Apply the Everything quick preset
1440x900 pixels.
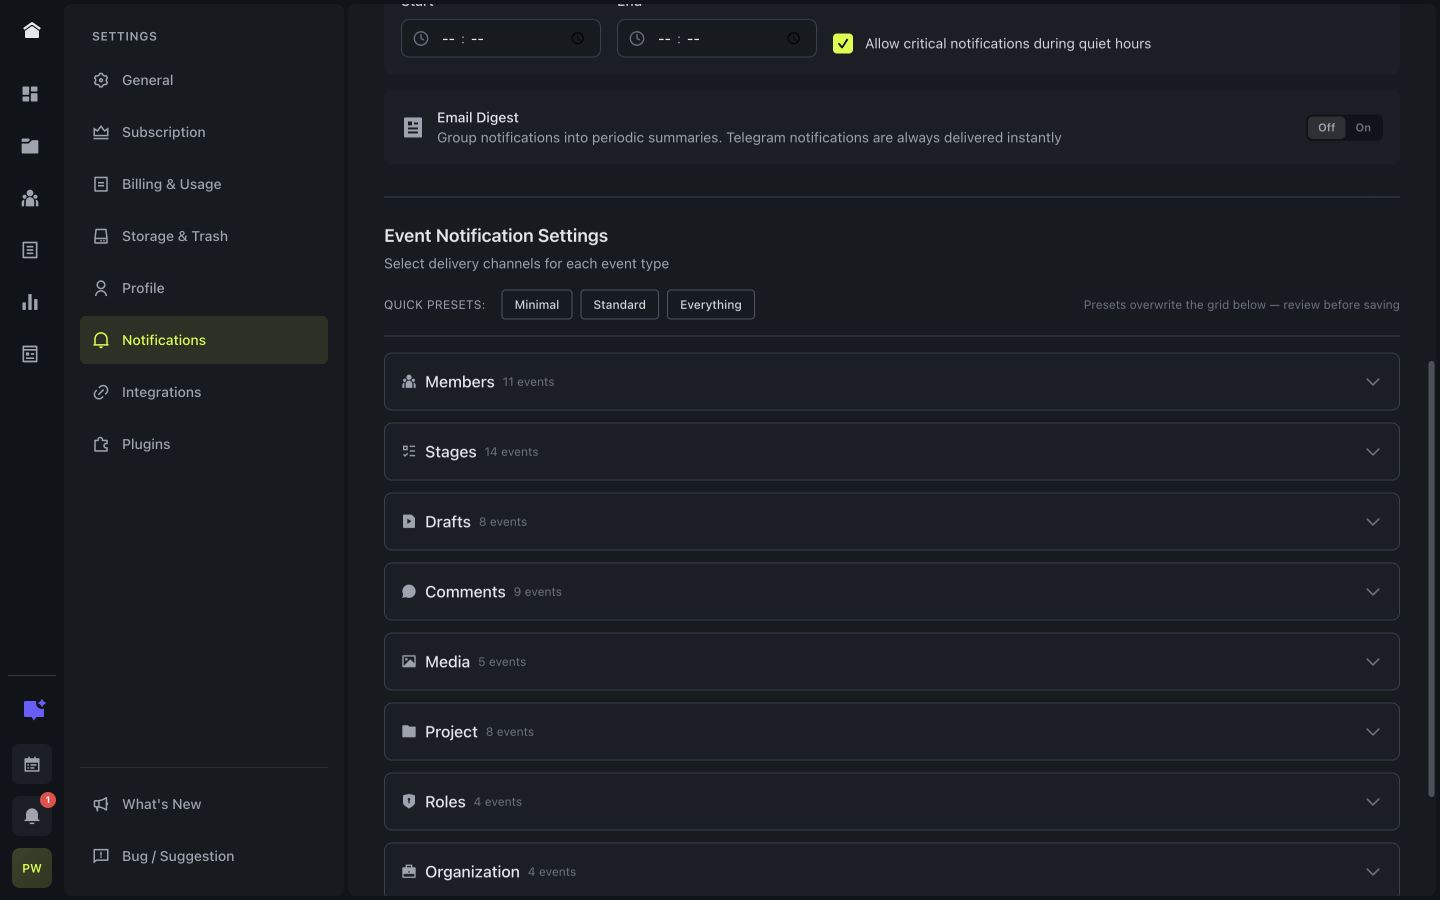(711, 305)
